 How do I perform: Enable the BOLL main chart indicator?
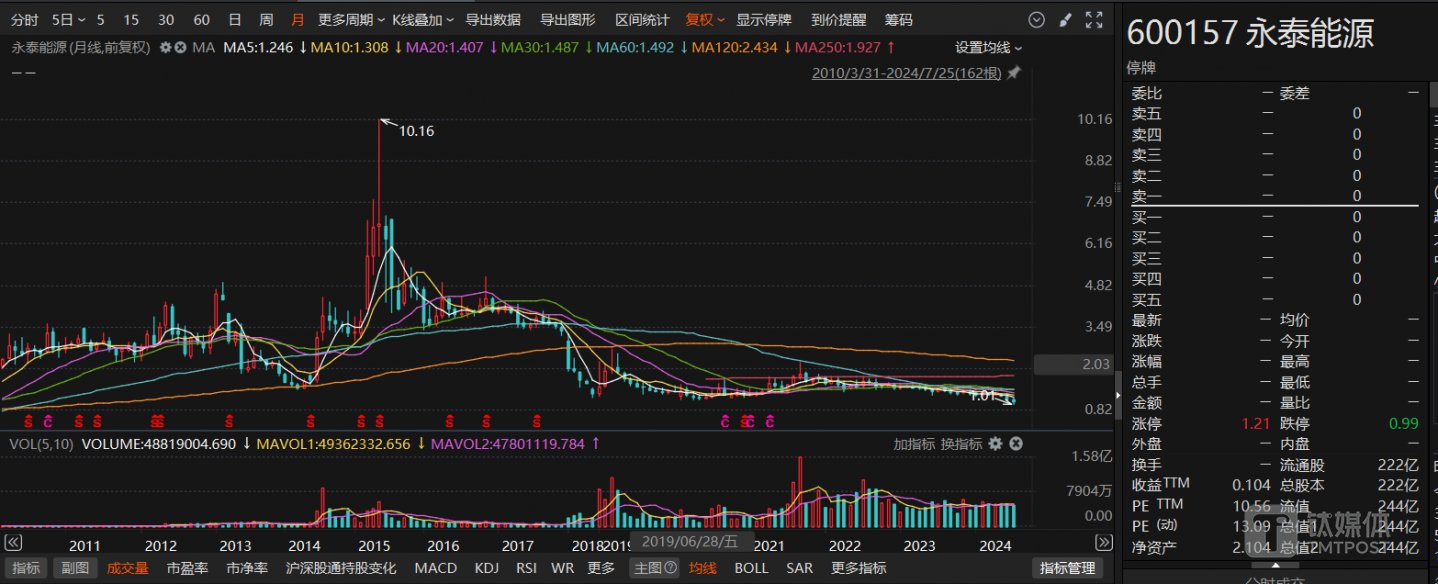(752, 568)
